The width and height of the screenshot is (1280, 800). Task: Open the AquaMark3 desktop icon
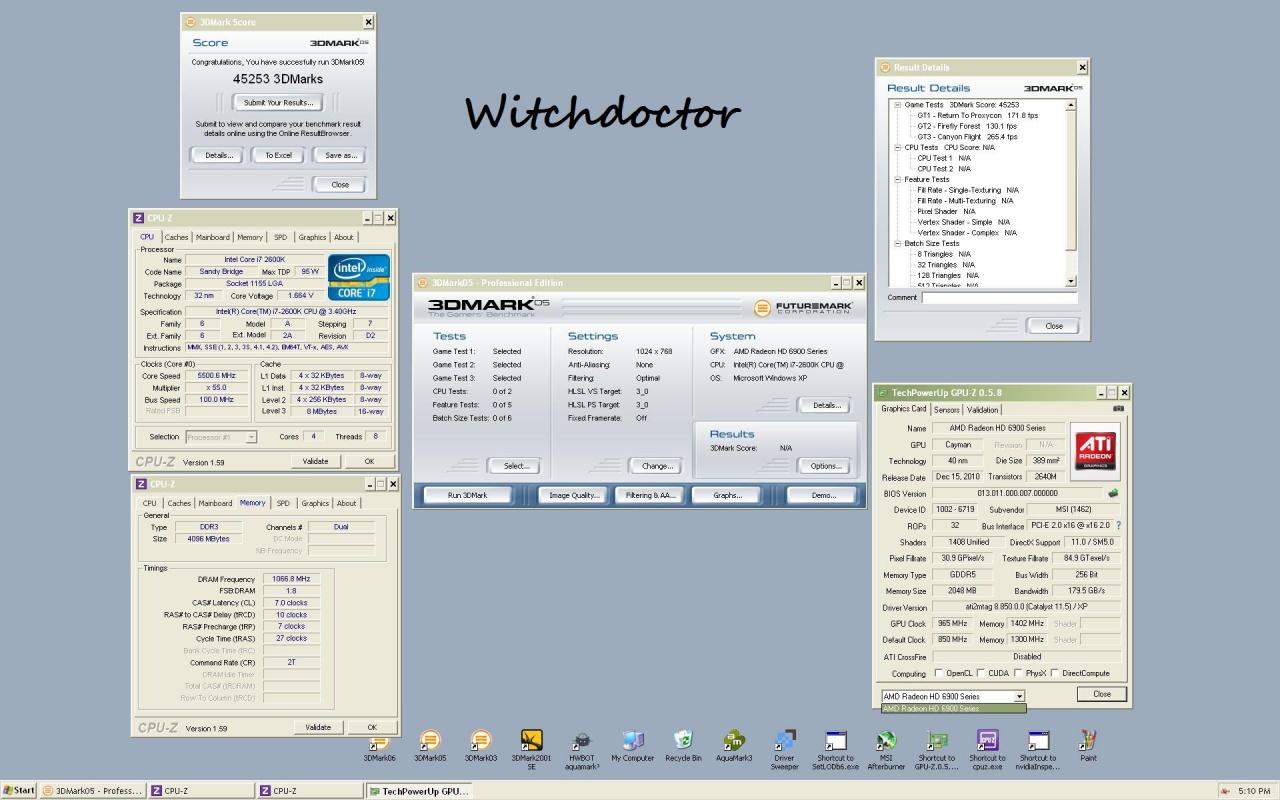733,741
